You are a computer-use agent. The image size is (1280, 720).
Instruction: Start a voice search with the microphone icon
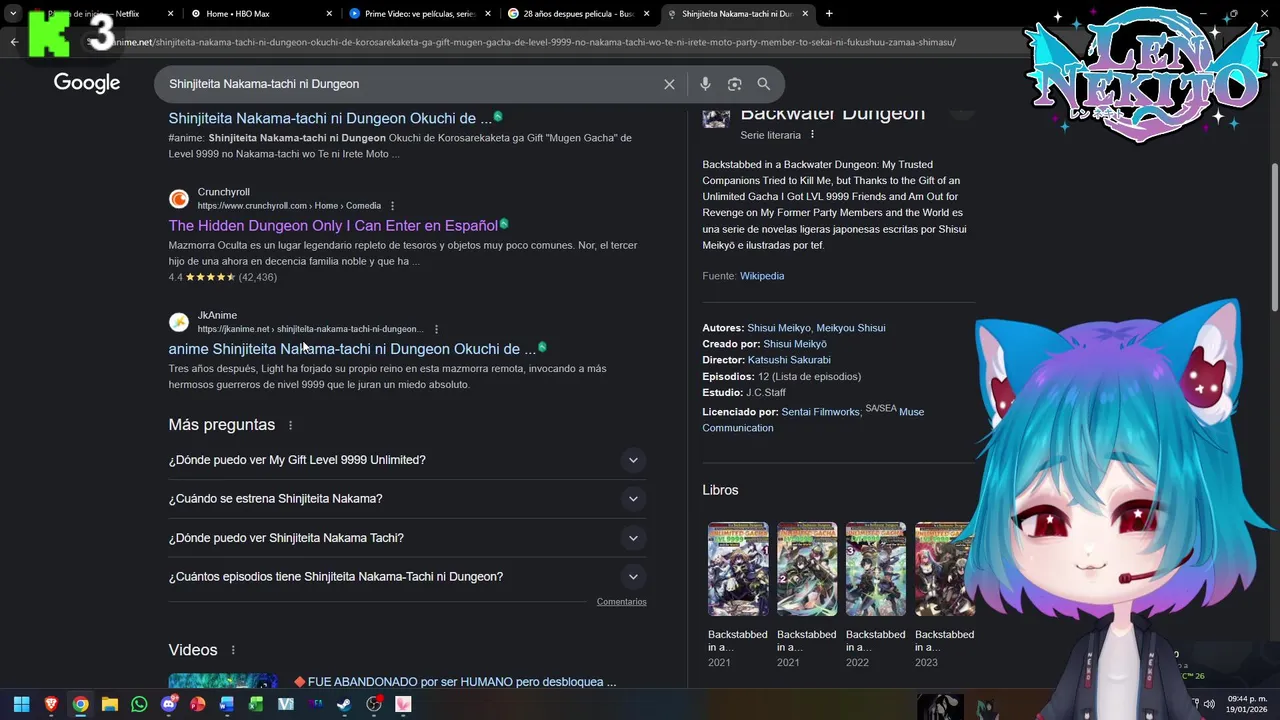(705, 84)
